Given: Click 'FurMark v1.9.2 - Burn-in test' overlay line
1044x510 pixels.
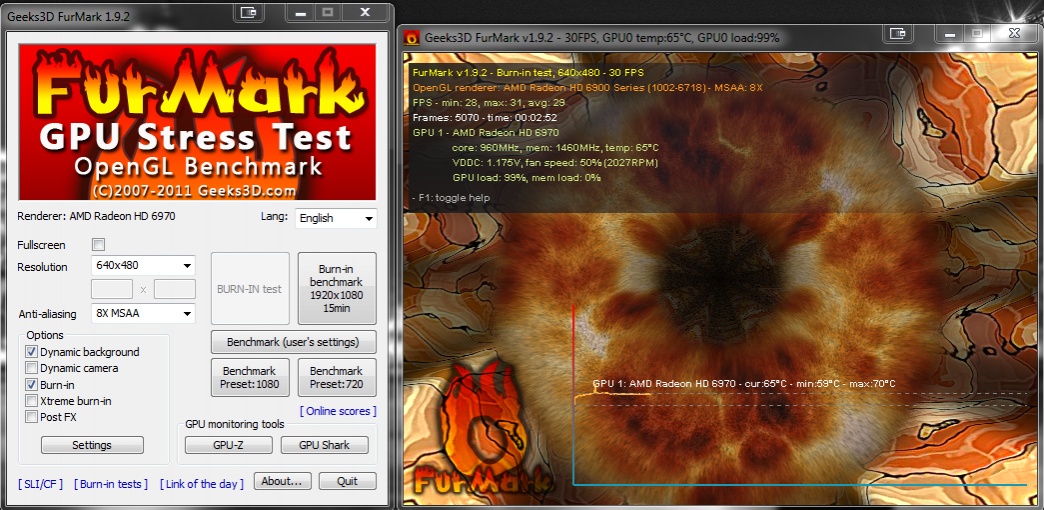Looking at the screenshot, I should pos(529,72).
